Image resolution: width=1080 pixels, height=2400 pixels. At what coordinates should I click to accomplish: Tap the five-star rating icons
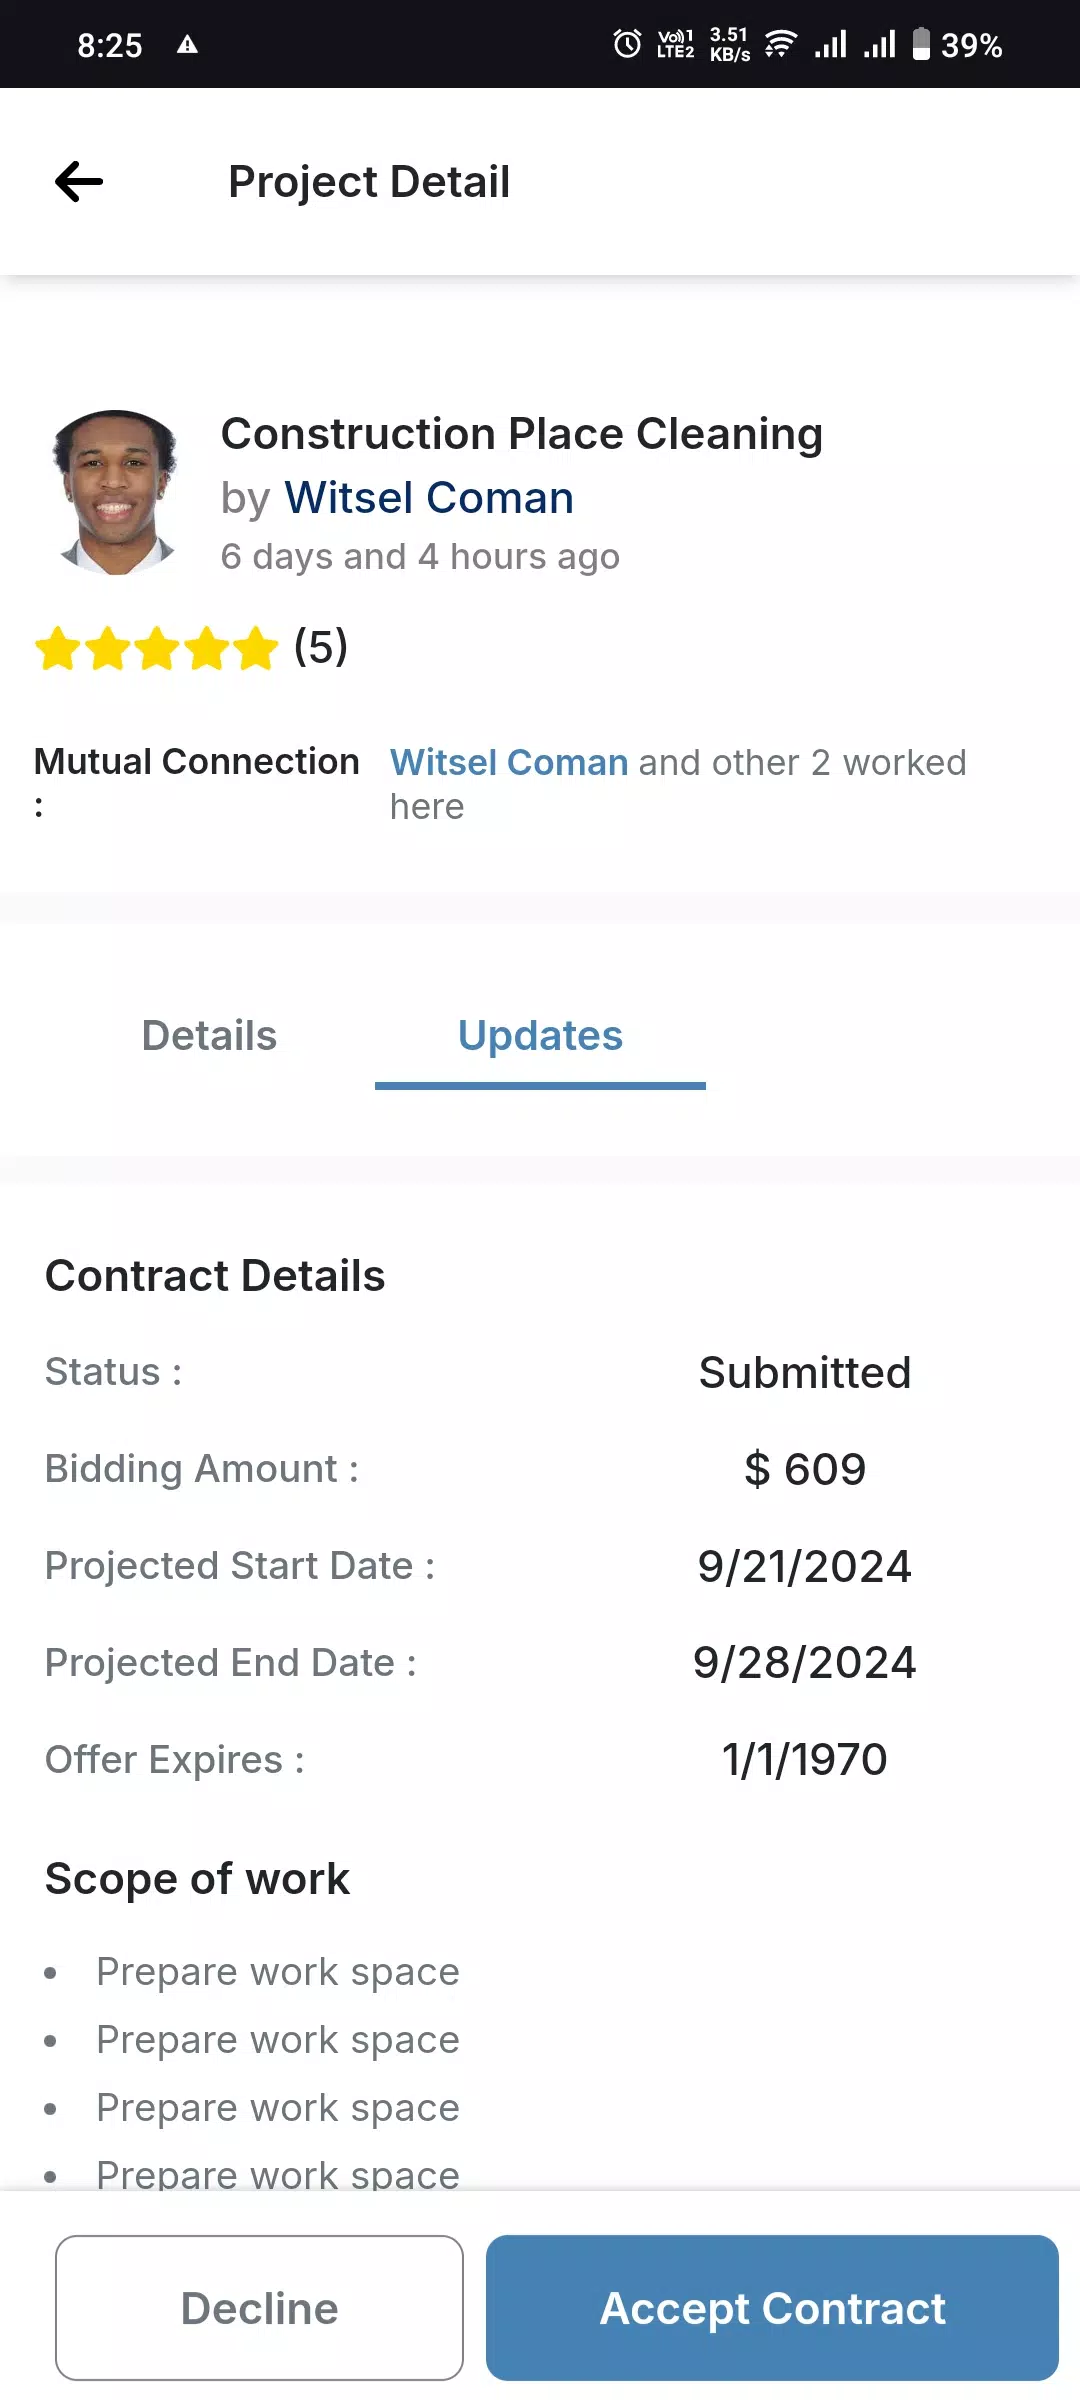pos(157,648)
